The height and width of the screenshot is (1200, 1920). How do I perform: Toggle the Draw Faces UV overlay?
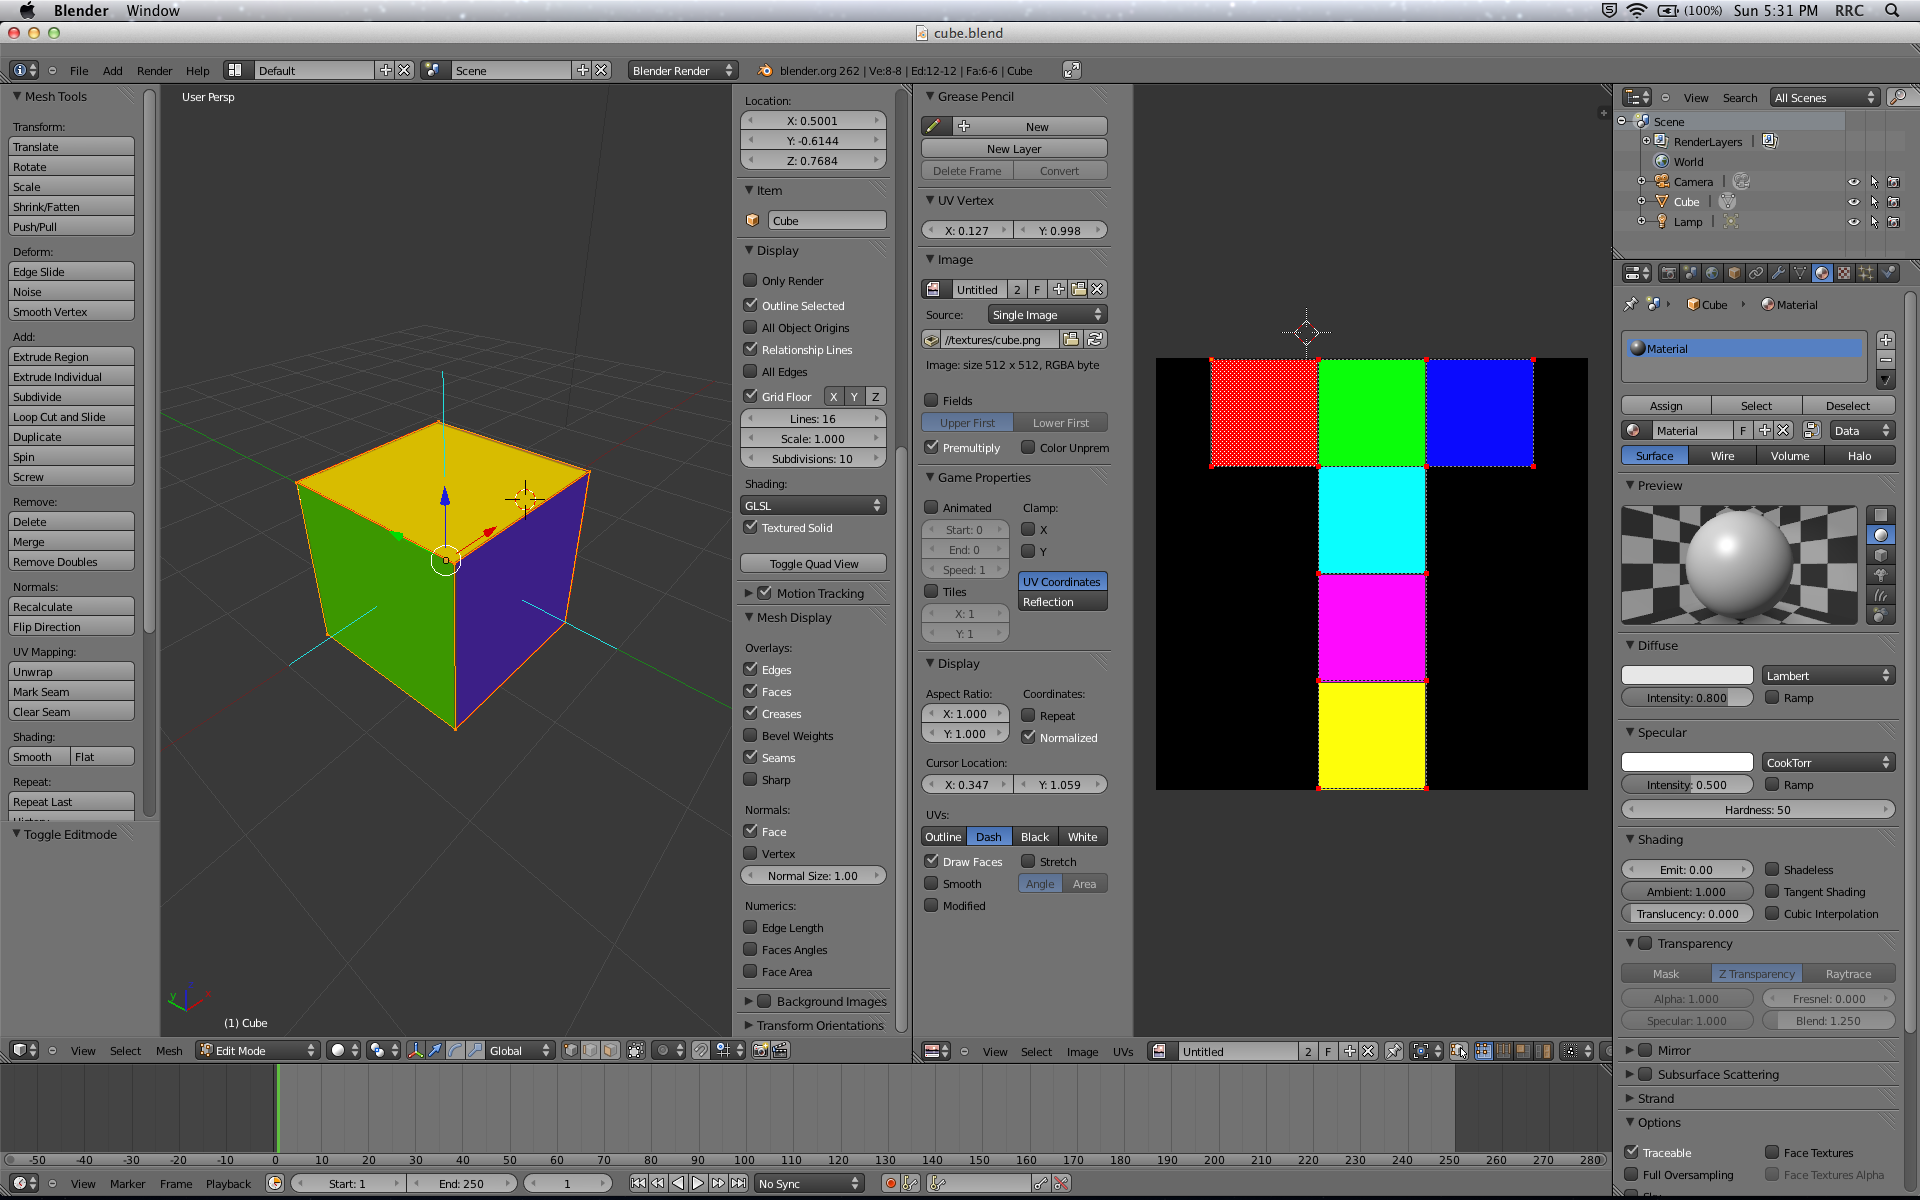pos(932,860)
